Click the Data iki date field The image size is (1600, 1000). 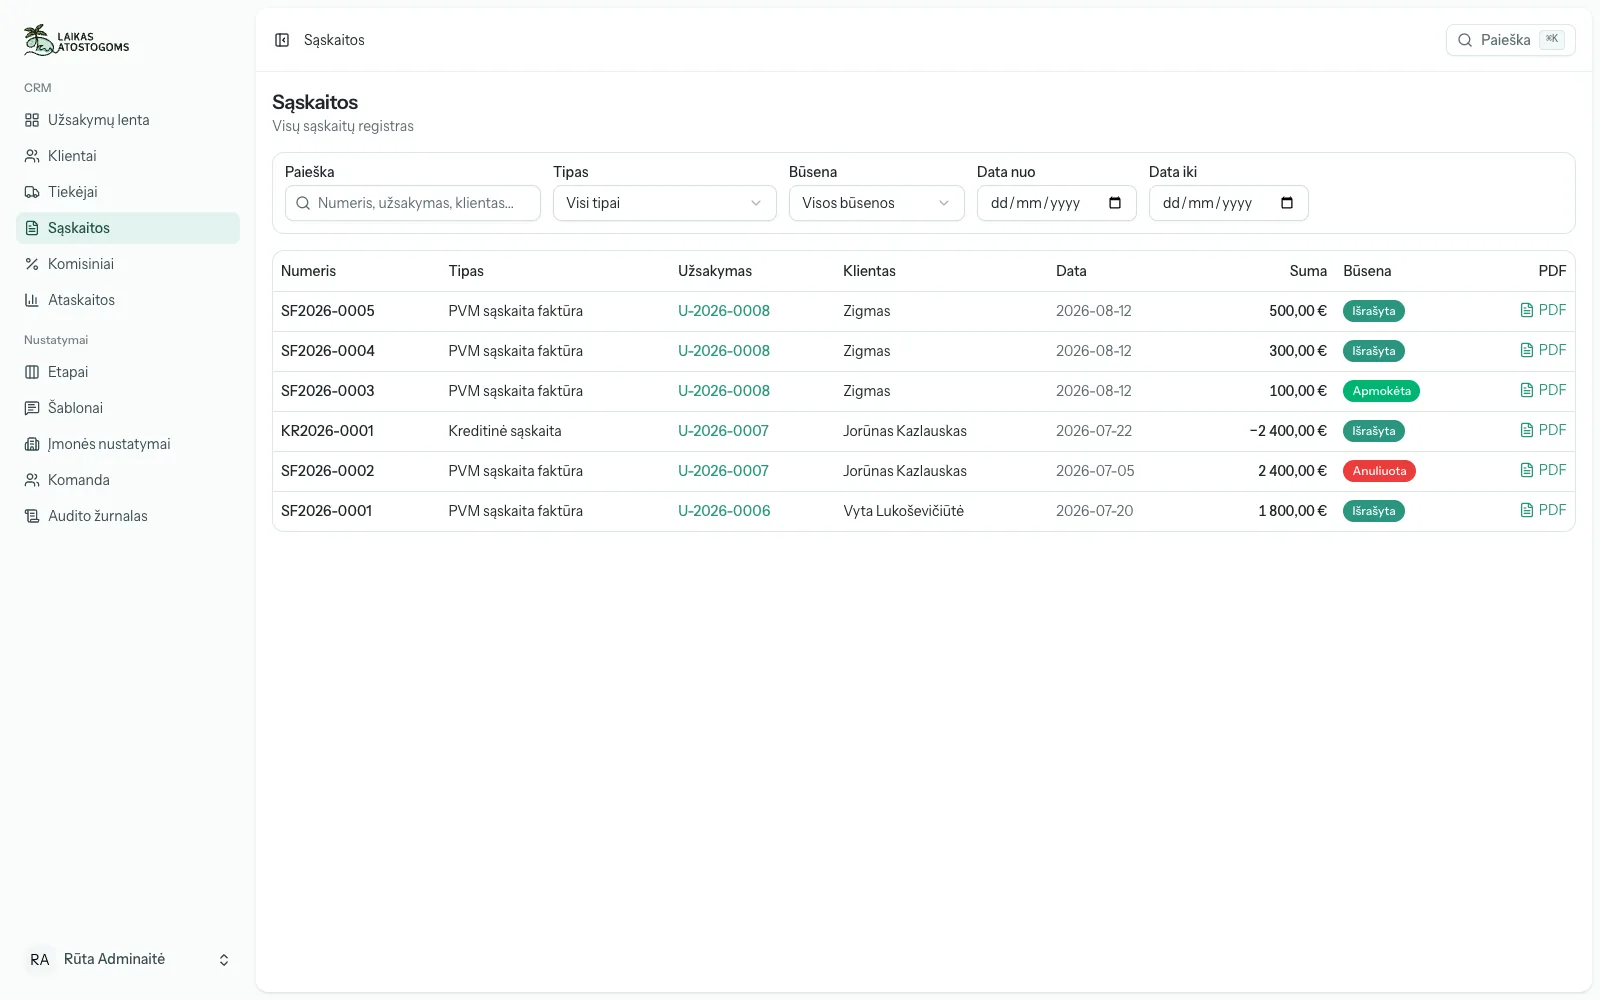tap(1229, 203)
